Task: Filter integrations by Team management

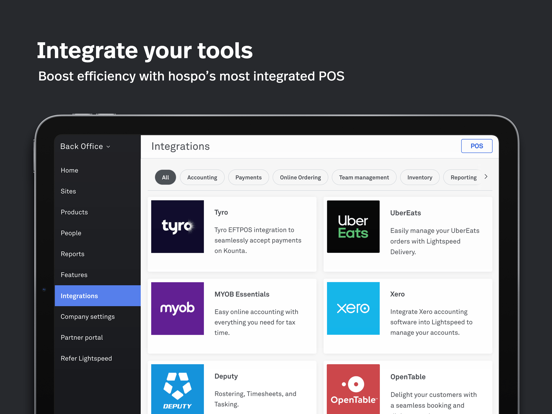Action: coord(364,177)
